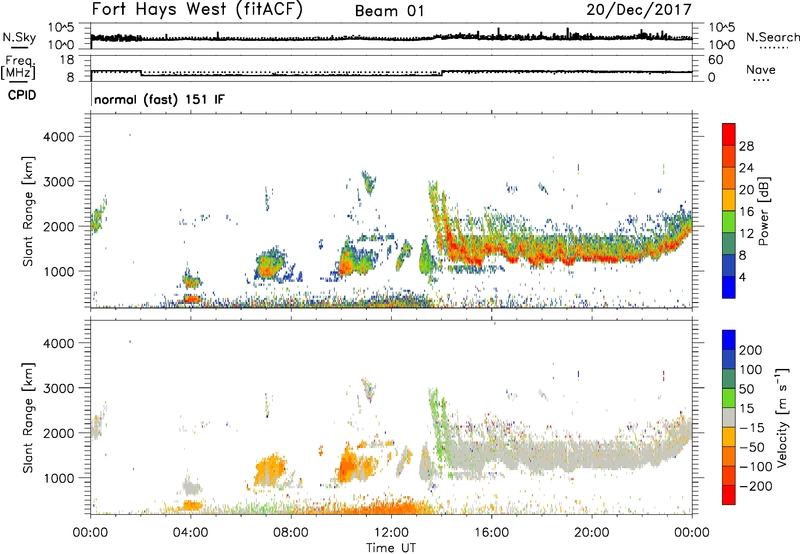Select the "Freq. [MHz]" axis label
800x554 pixels.
19,67
